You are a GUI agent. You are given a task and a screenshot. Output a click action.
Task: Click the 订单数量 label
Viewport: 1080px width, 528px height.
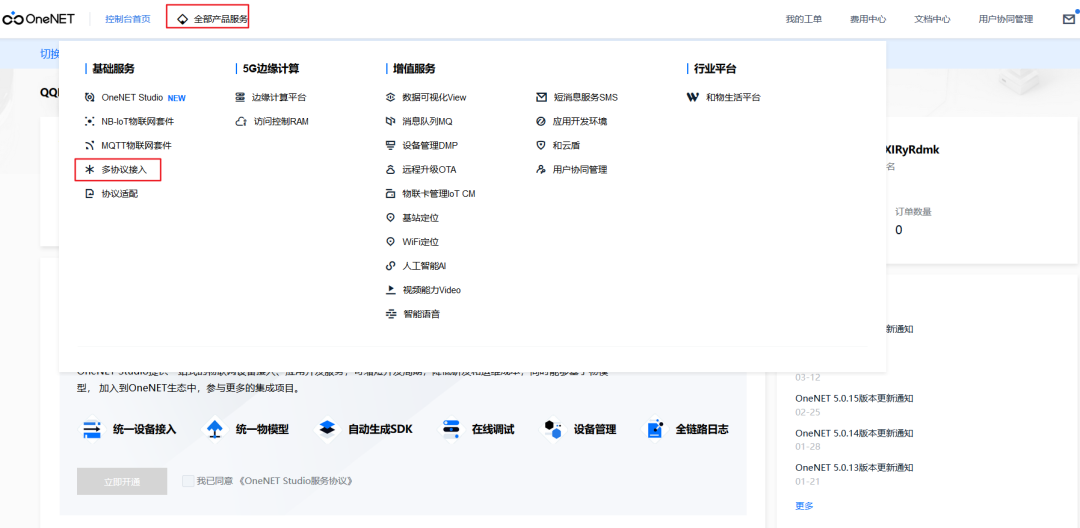coord(913,211)
